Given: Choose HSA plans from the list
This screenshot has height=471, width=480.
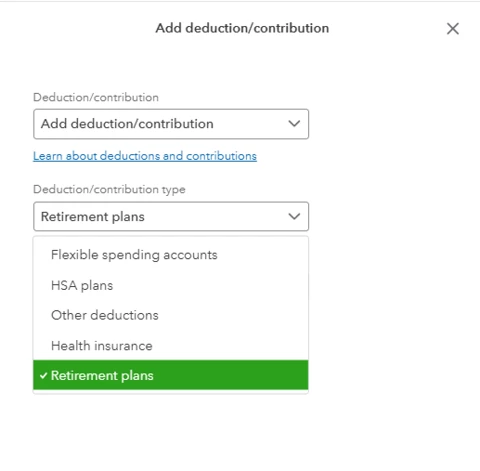Looking at the screenshot, I should click(171, 286).
